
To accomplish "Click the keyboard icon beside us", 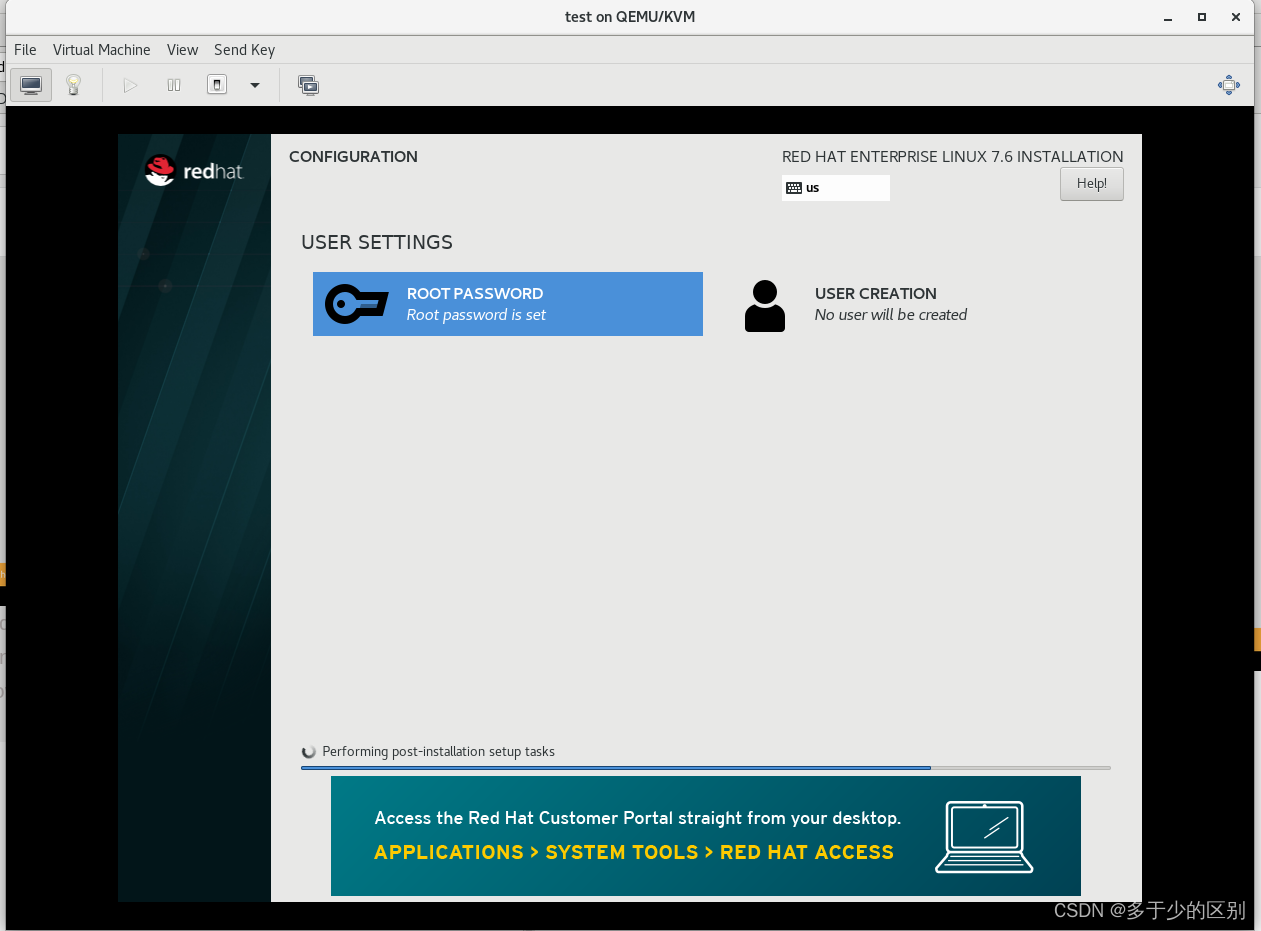I will [794, 188].
